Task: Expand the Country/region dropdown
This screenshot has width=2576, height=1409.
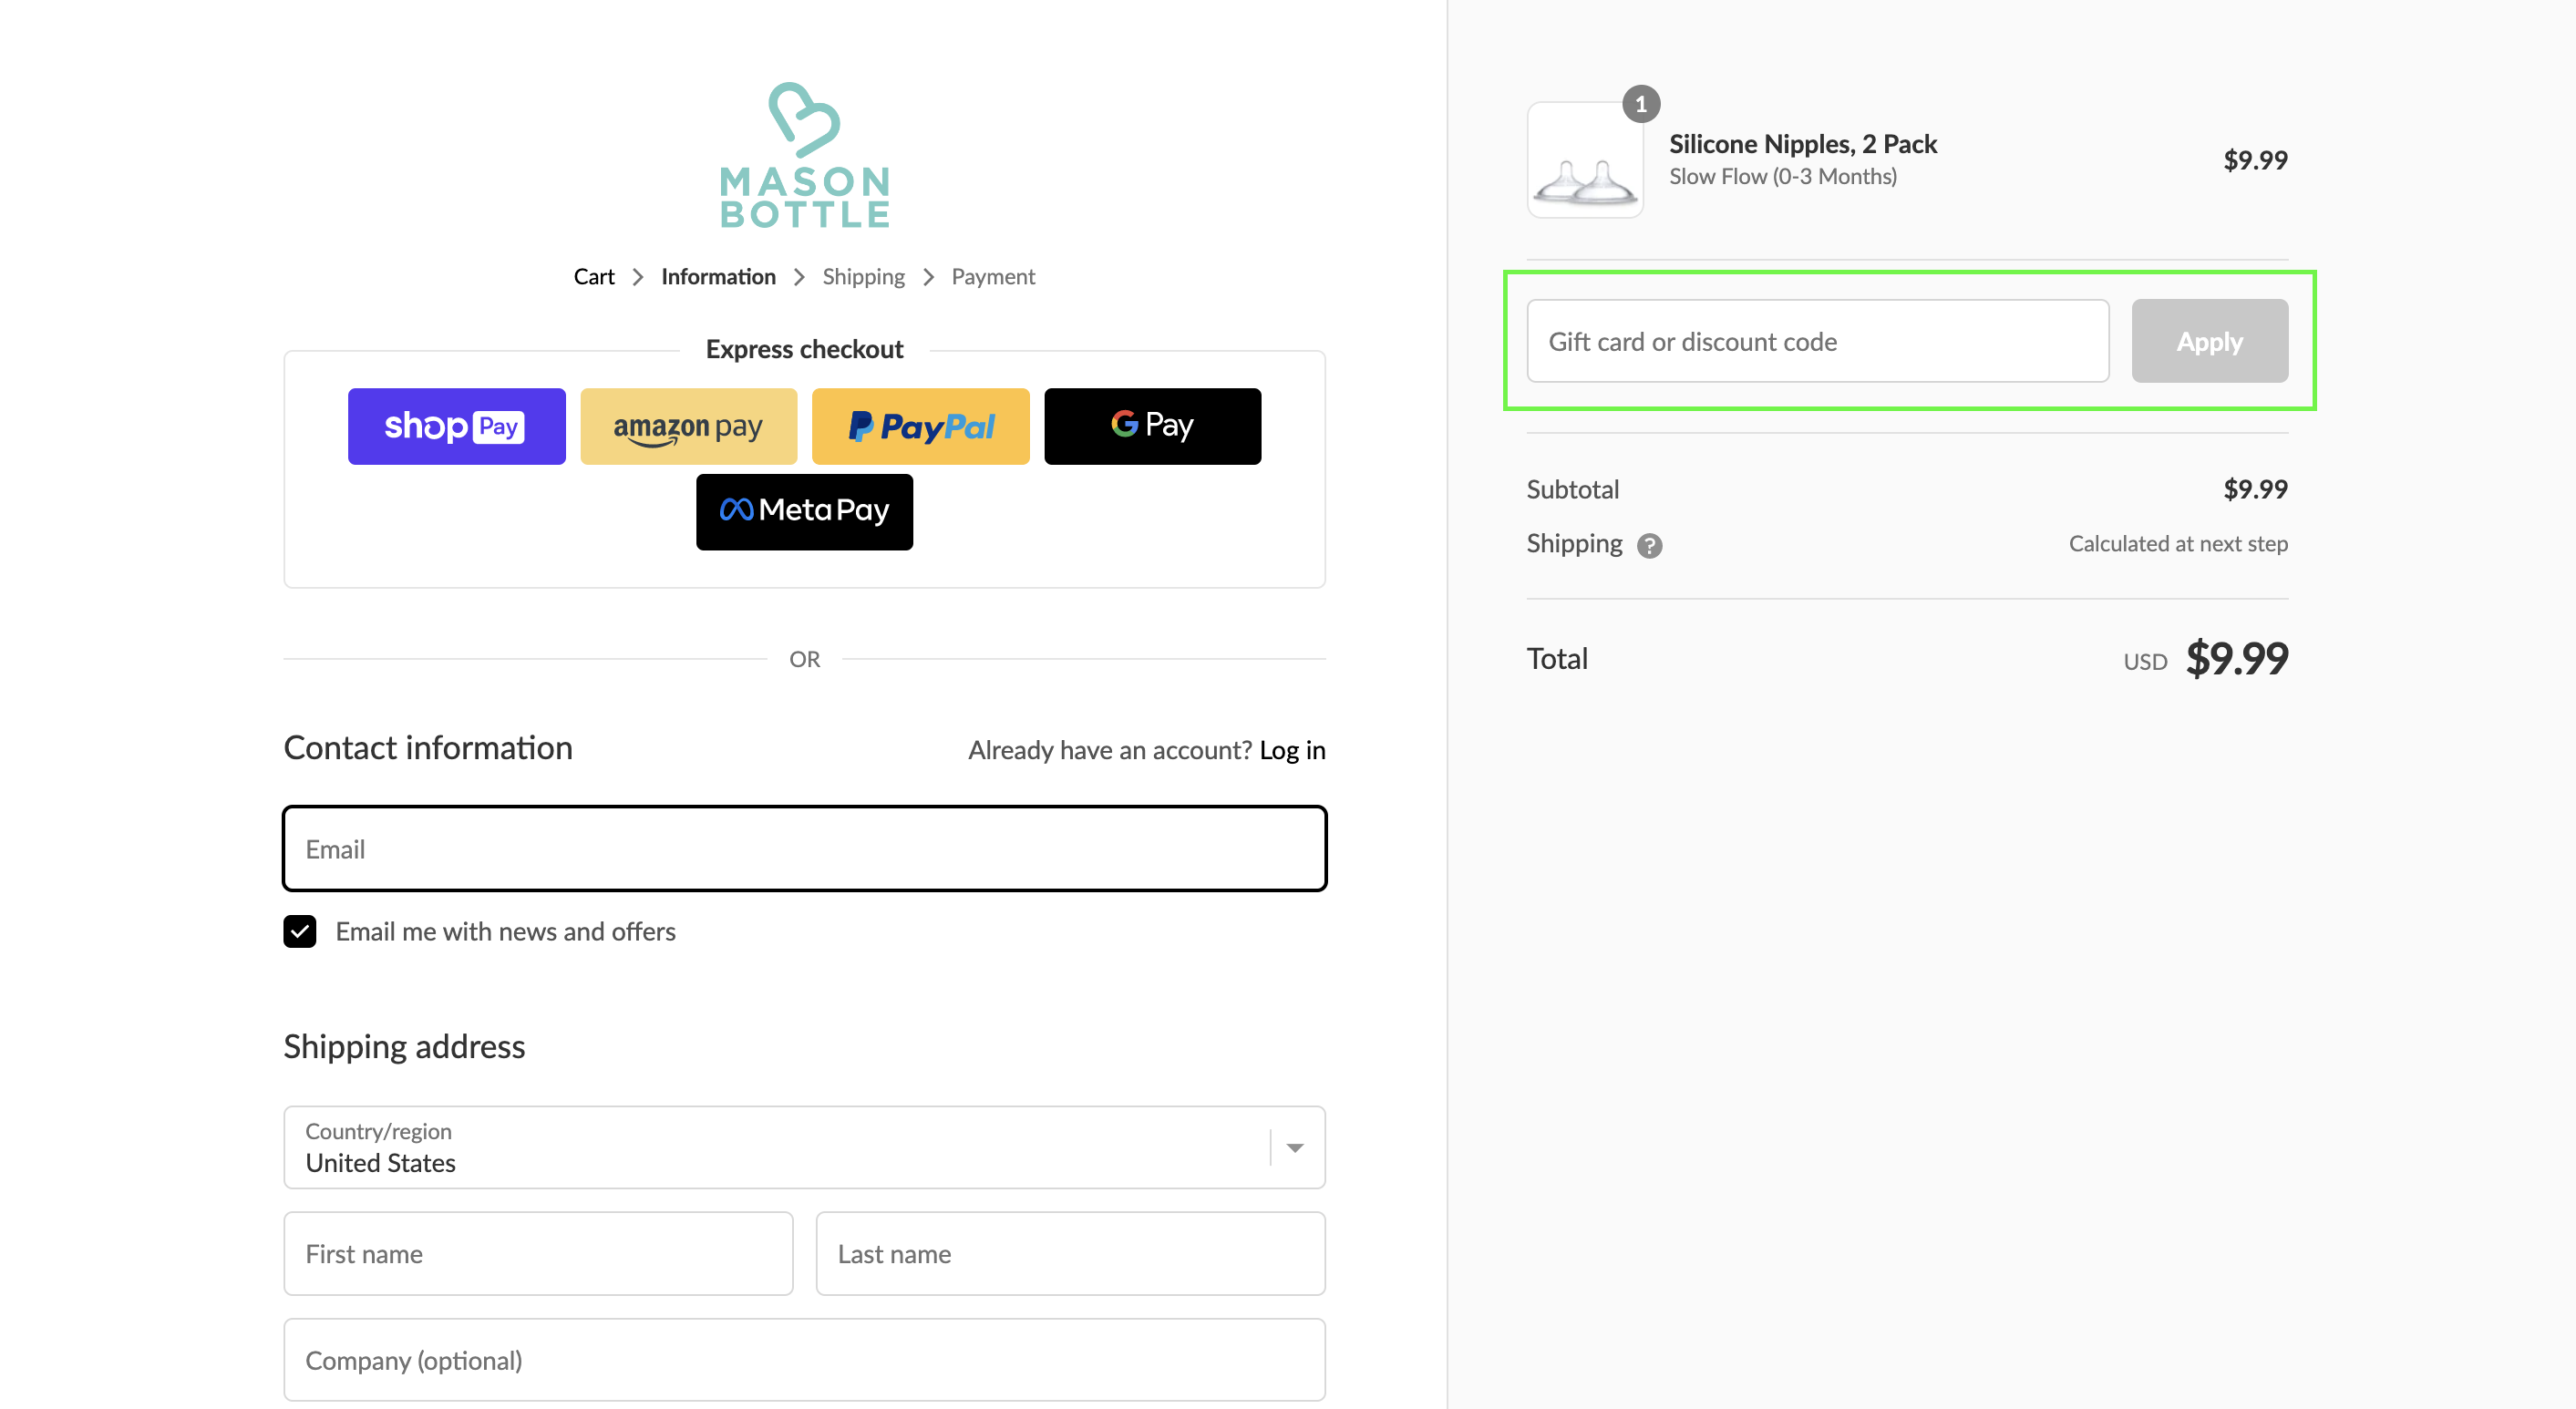Action: pyautogui.click(x=804, y=1147)
